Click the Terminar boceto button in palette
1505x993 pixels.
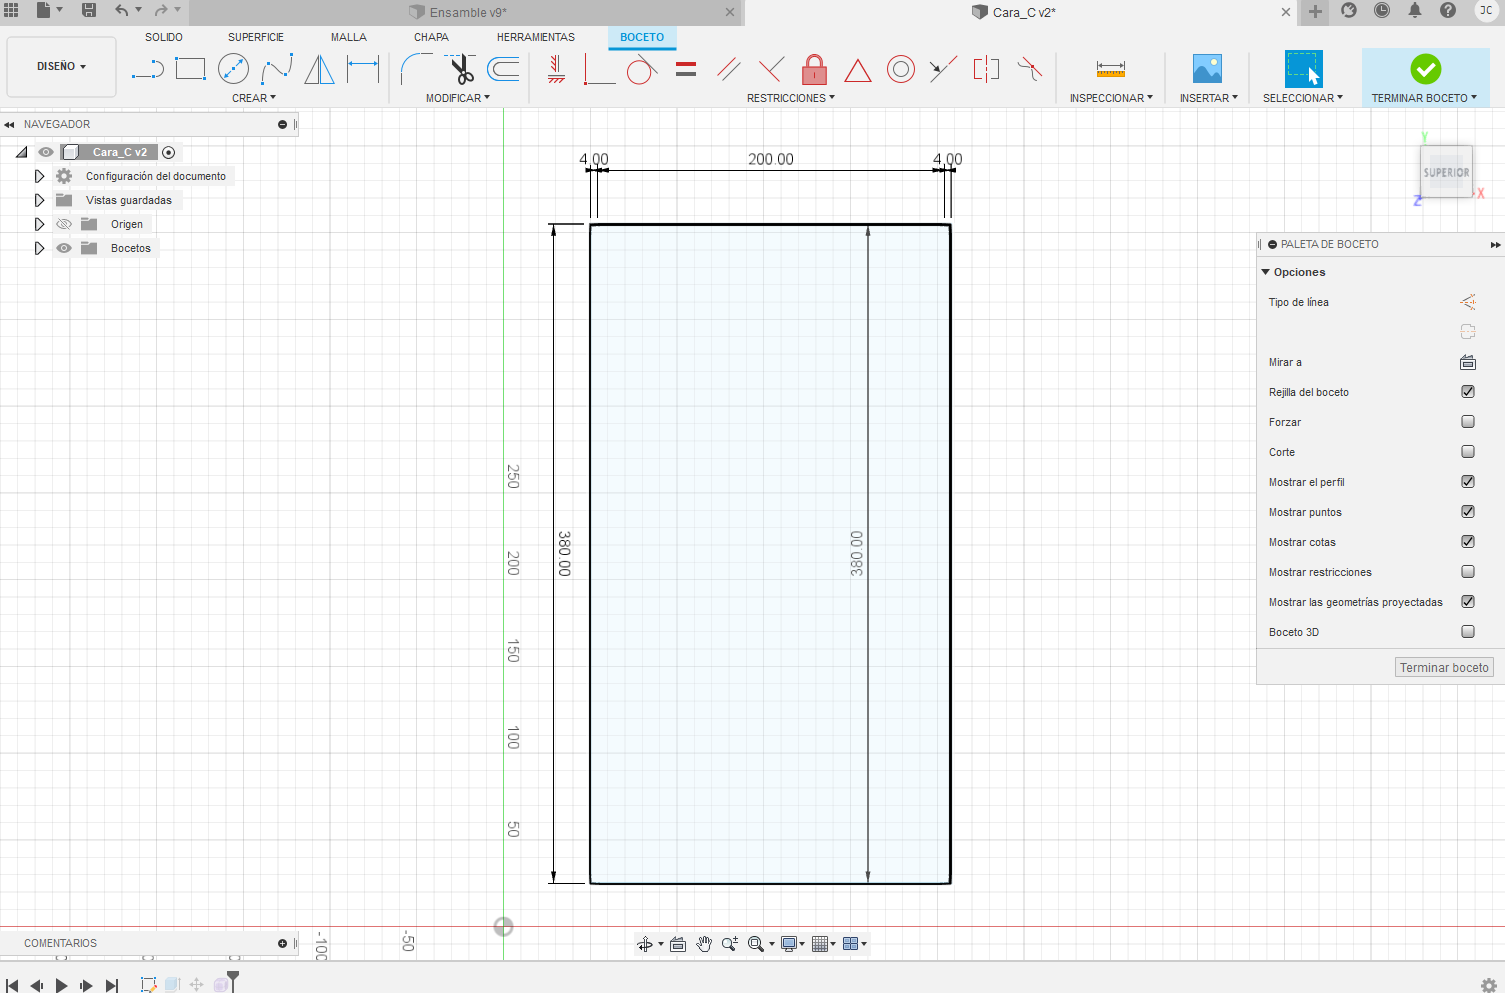pyautogui.click(x=1444, y=668)
